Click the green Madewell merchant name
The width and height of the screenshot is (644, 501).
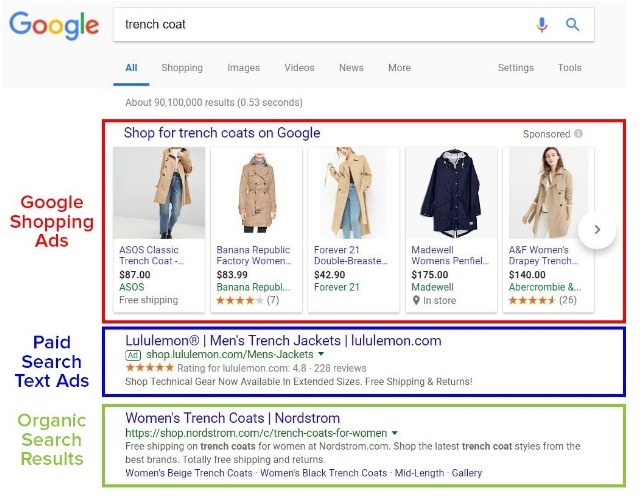coord(432,287)
